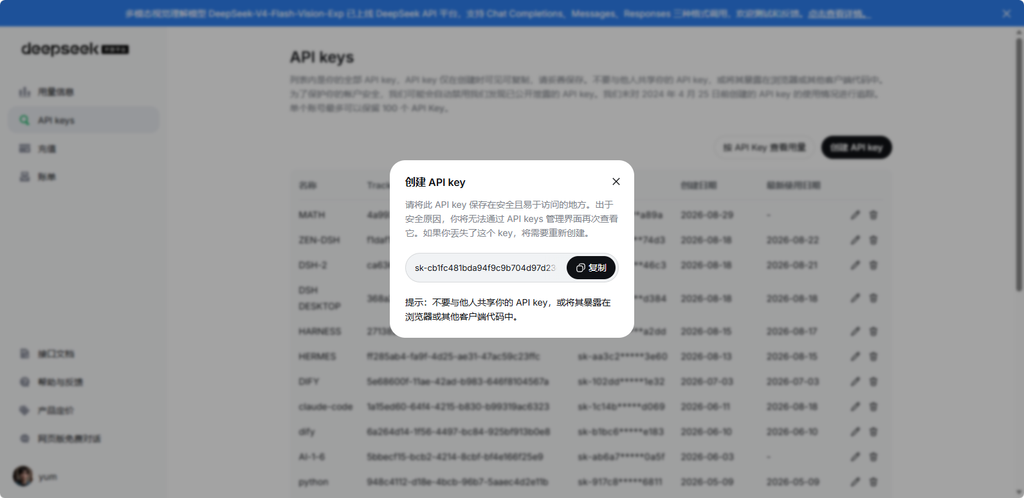Edit the python key name
Screen dimensions: 1024x498
tap(855, 482)
